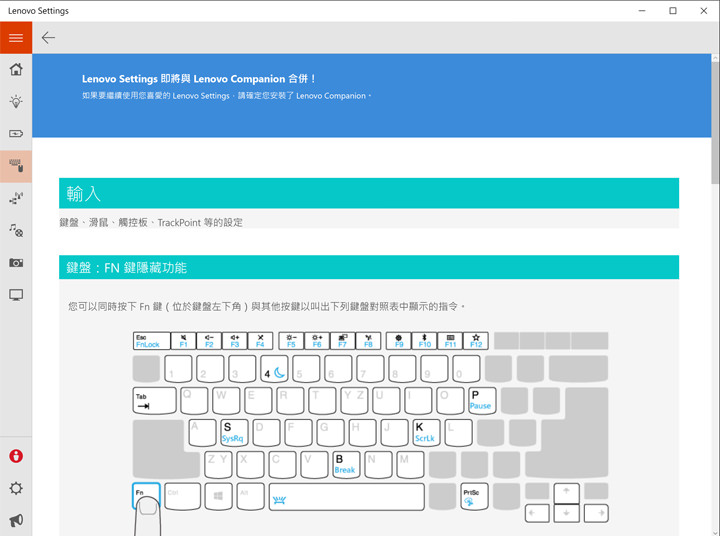
Task: Click the red info alert icon
Action: click(x=16, y=456)
